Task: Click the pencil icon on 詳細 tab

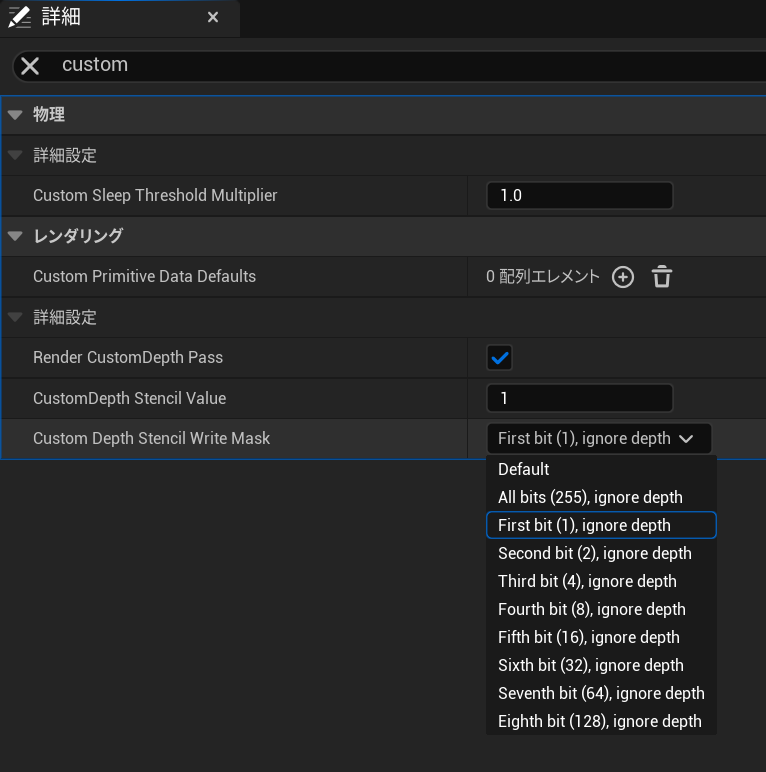Action: 20,17
